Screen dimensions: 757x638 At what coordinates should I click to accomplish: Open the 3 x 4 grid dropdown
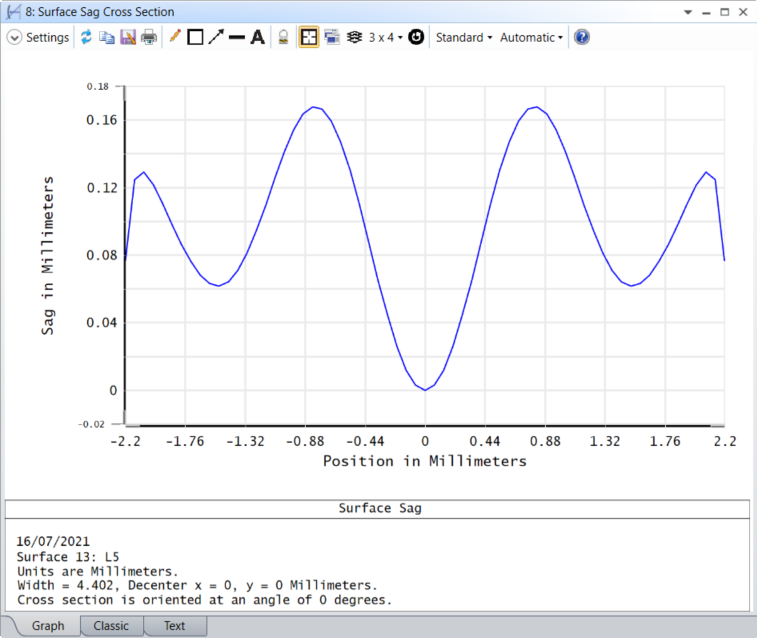[x=385, y=37]
